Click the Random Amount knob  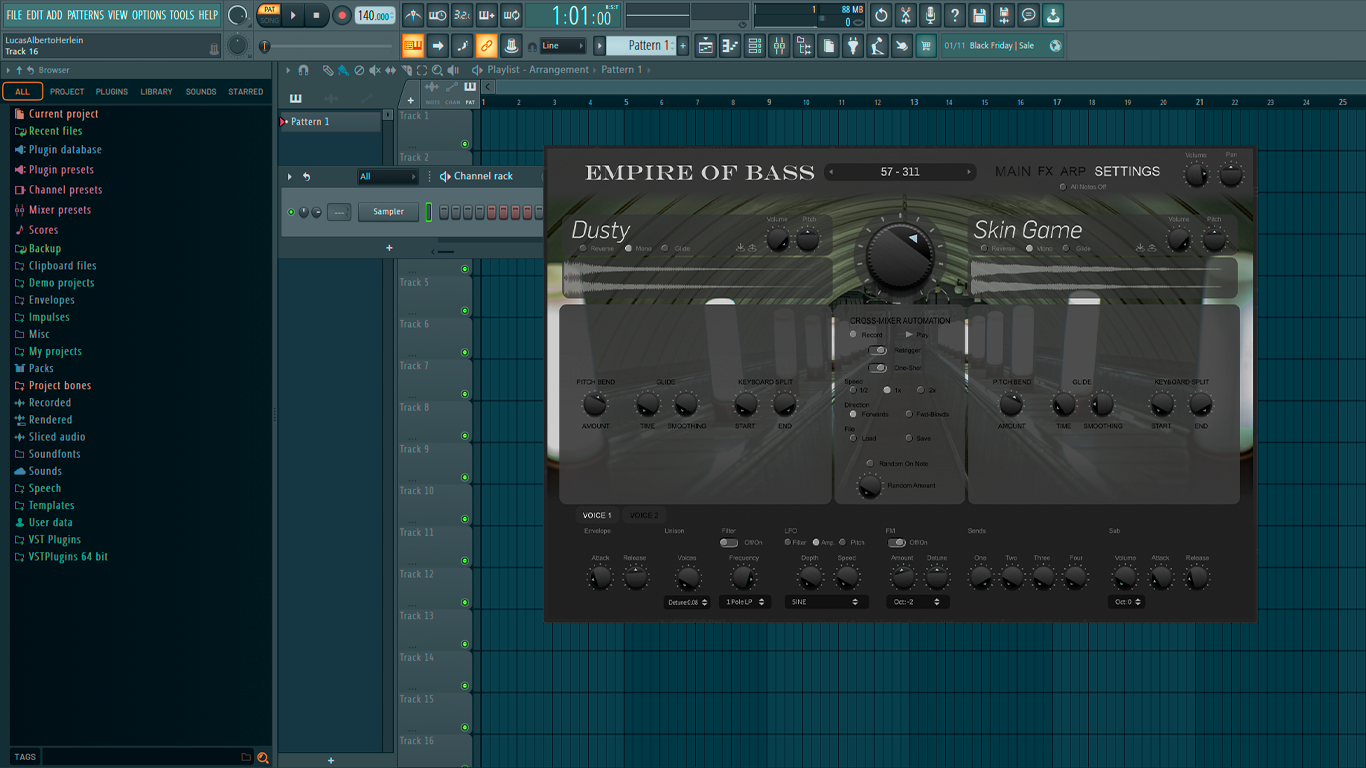(x=870, y=486)
